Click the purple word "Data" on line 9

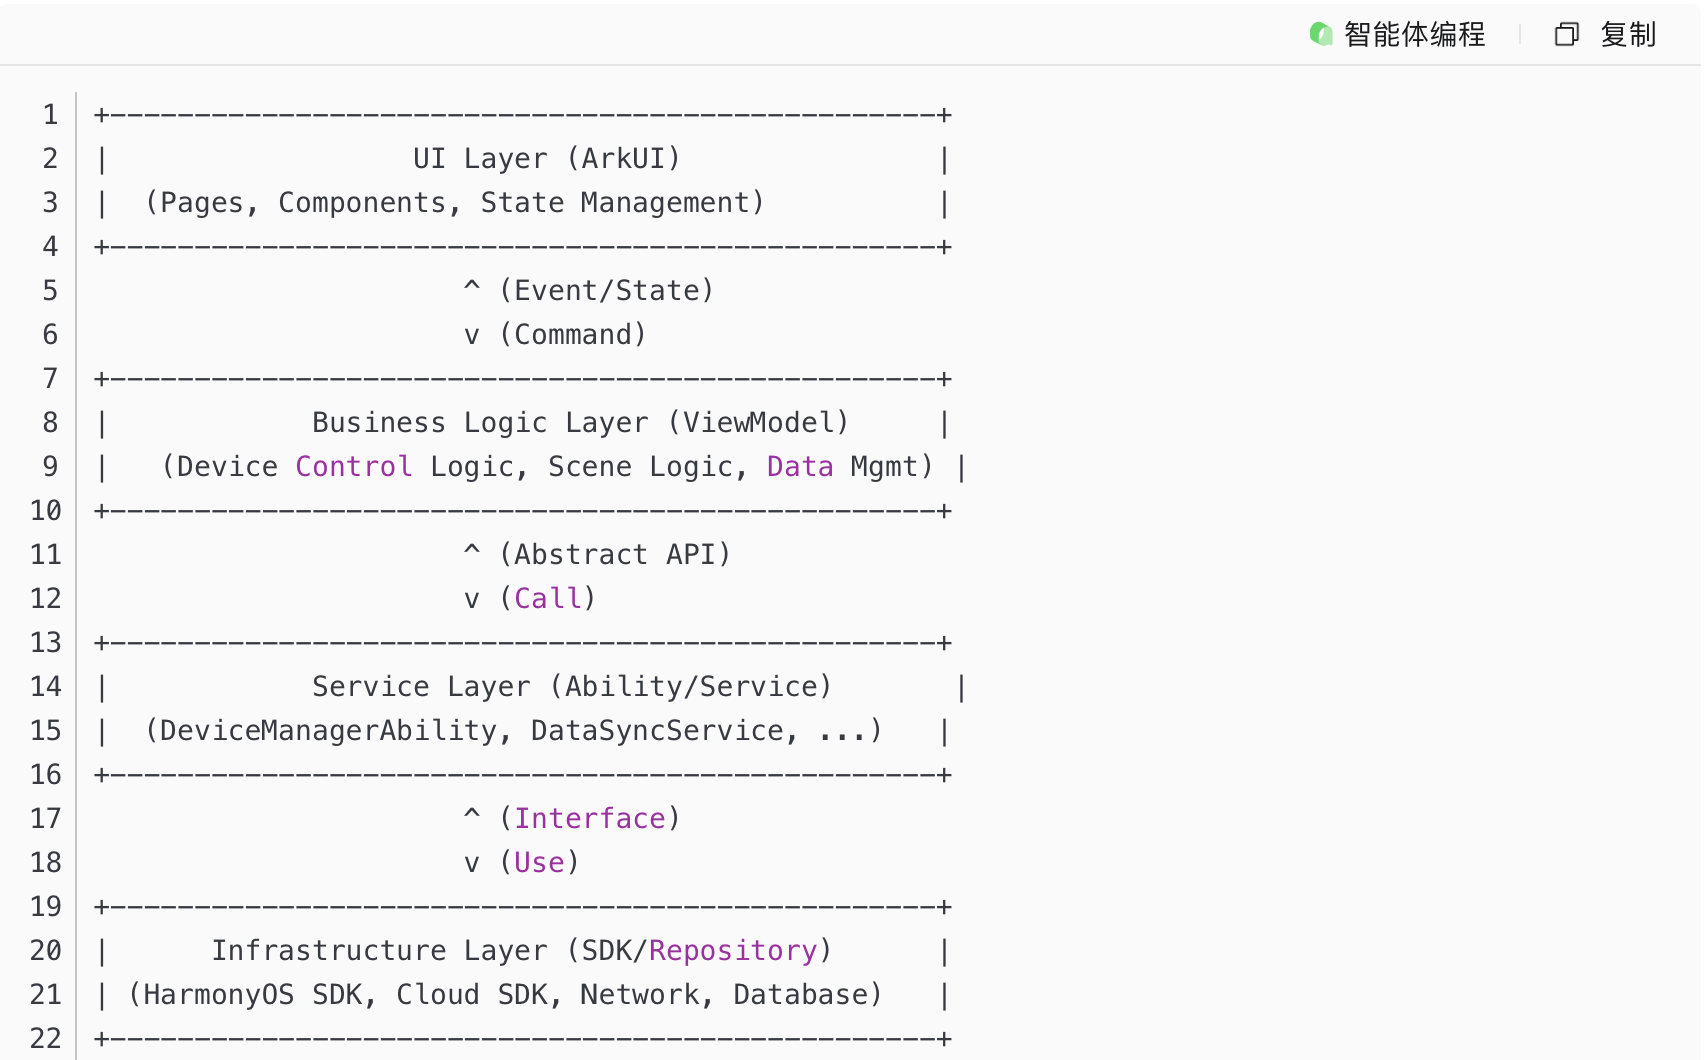coord(800,467)
